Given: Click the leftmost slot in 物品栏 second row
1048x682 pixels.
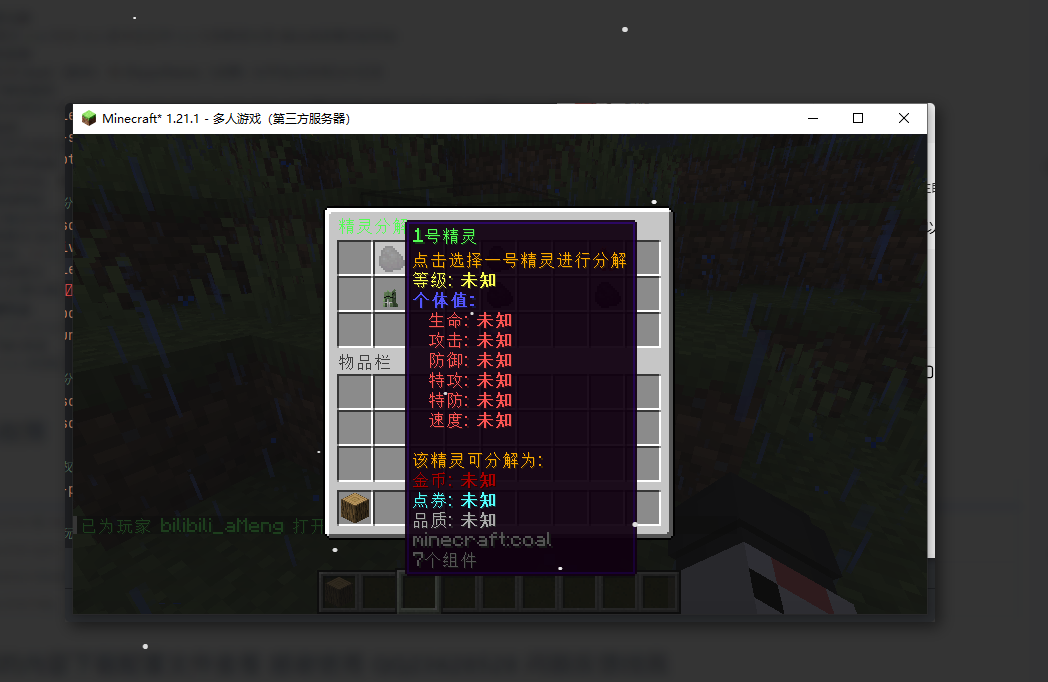Looking at the screenshot, I should tap(355, 428).
